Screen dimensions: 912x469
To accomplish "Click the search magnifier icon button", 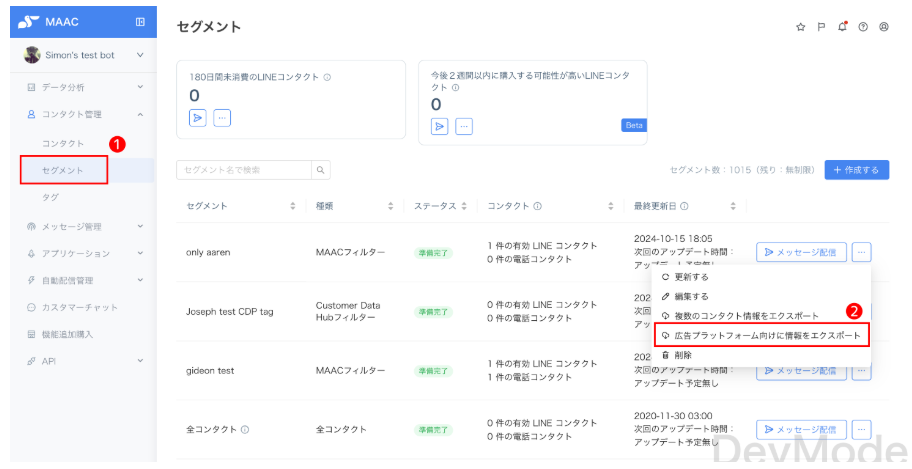I will [321, 170].
